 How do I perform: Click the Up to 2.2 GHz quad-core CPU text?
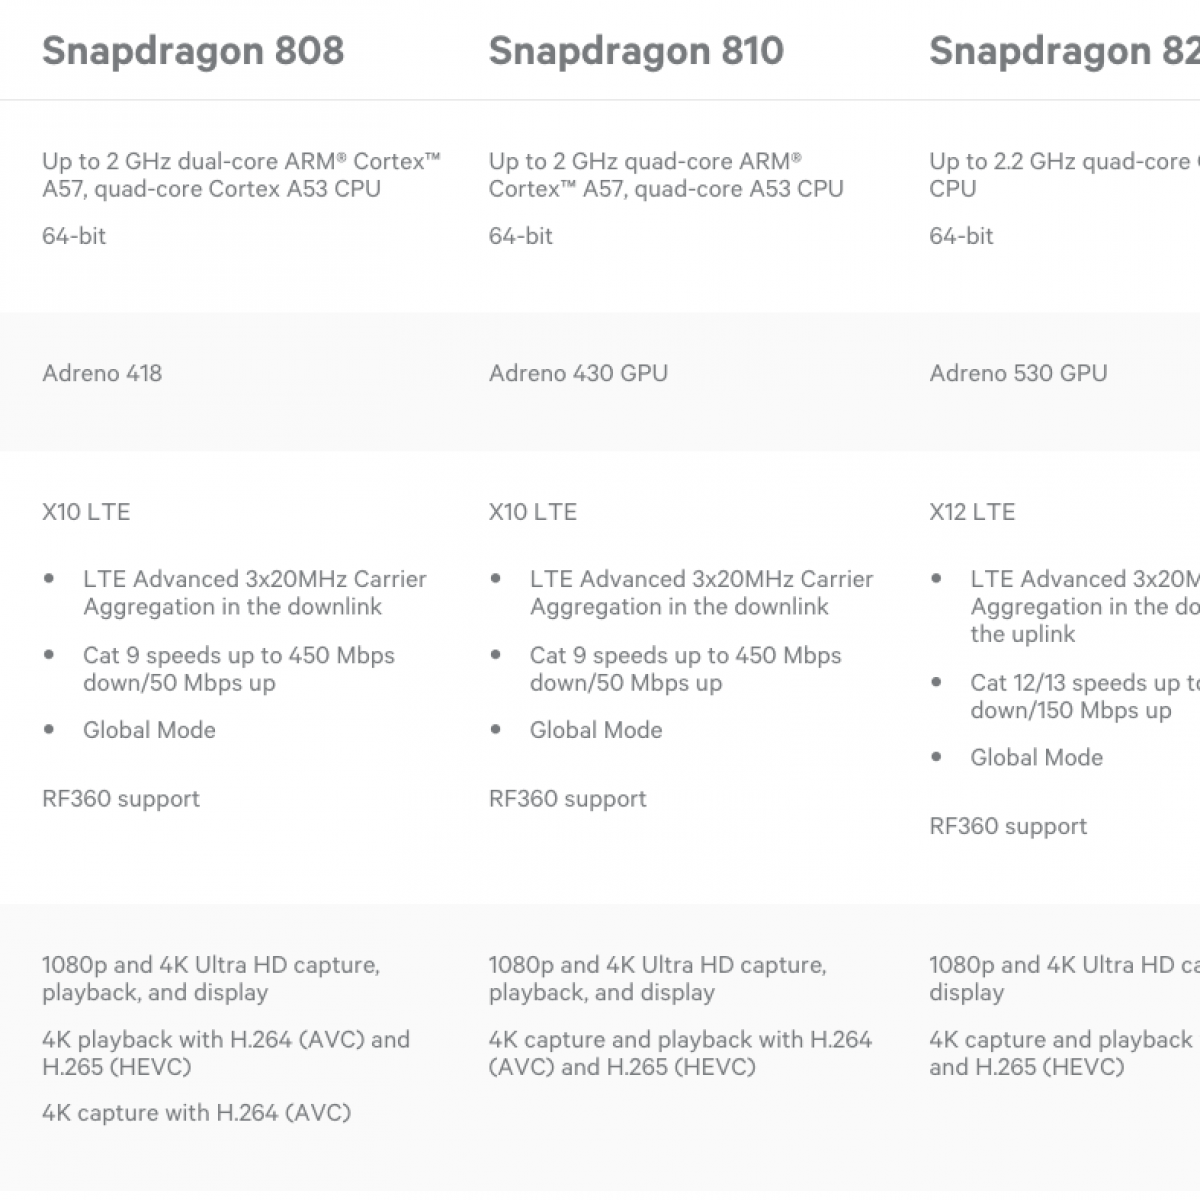(1062, 175)
